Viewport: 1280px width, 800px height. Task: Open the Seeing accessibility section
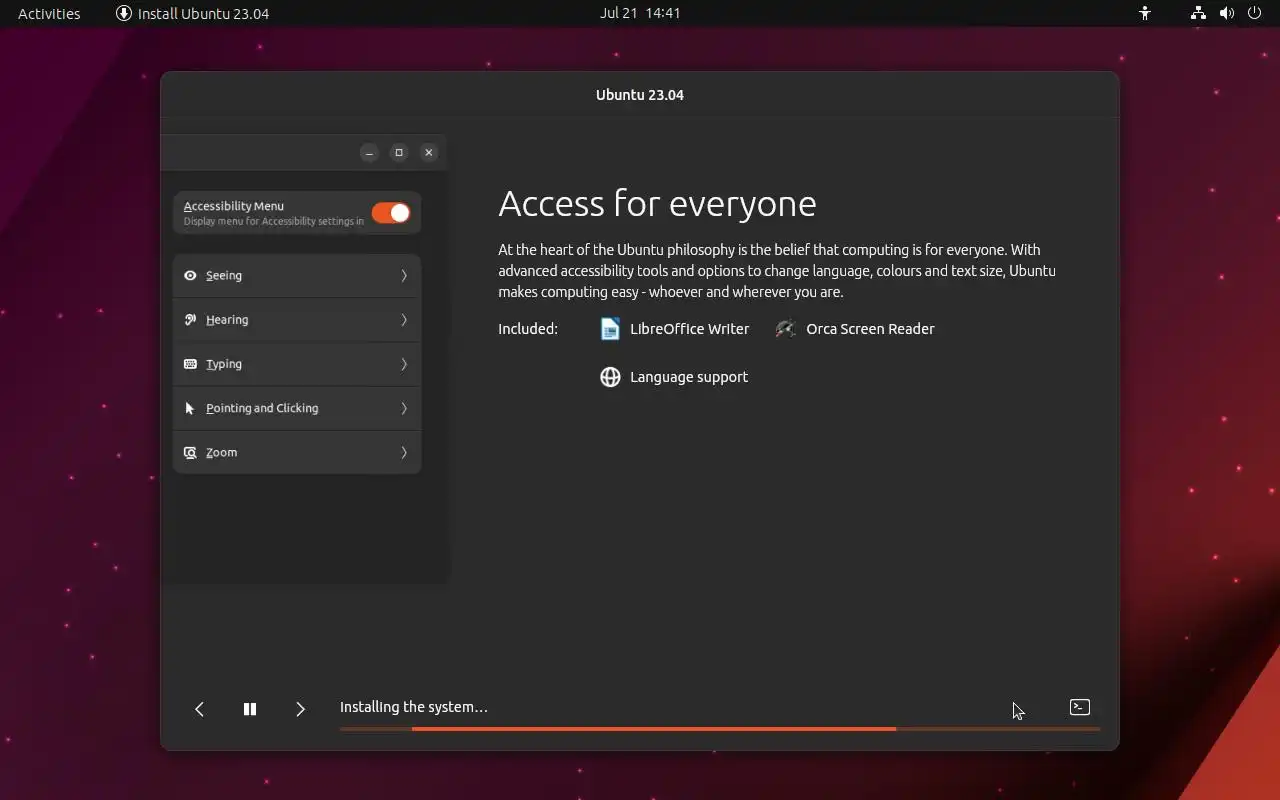pyautogui.click(x=297, y=276)
